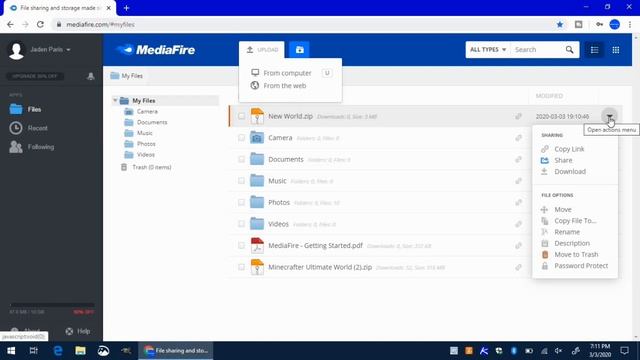This screenshot has height=360, width=640.
Task: Open the ALL TYPES filter dropdown
Action: (x=488, y=50)
